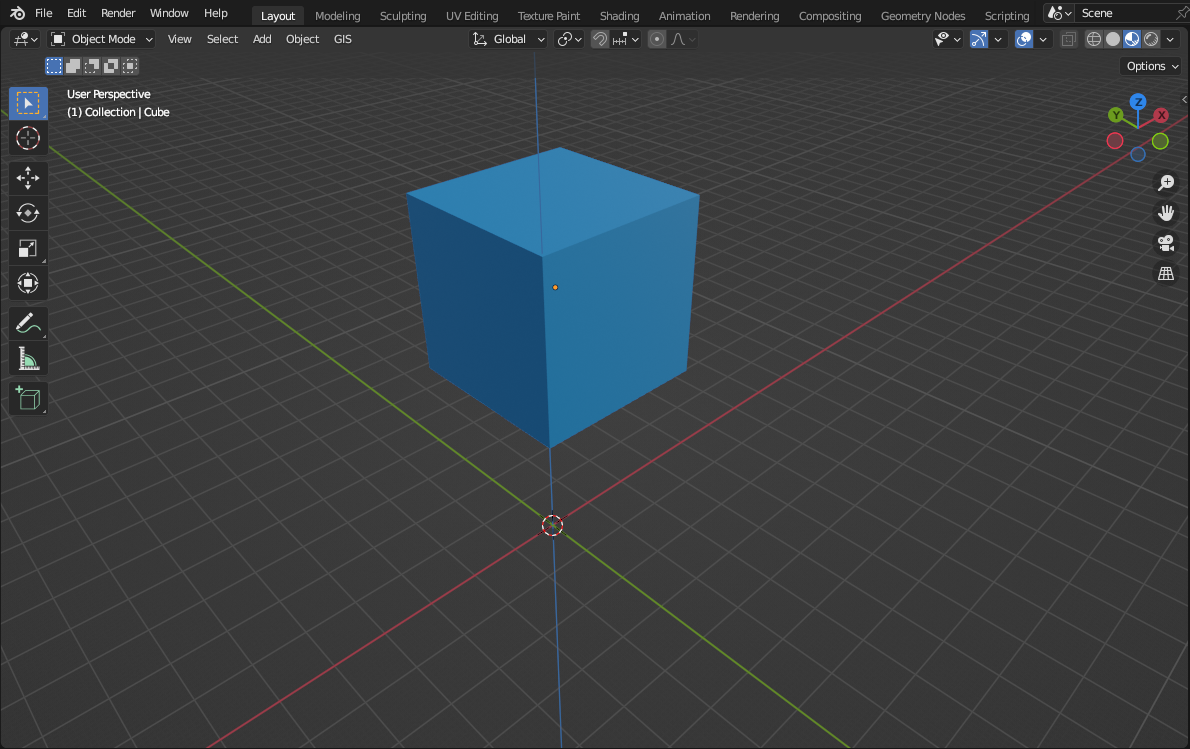Screen dimensions: 1190x749
Task: Activate the Measure tool
Action: [x=28, y=357]
